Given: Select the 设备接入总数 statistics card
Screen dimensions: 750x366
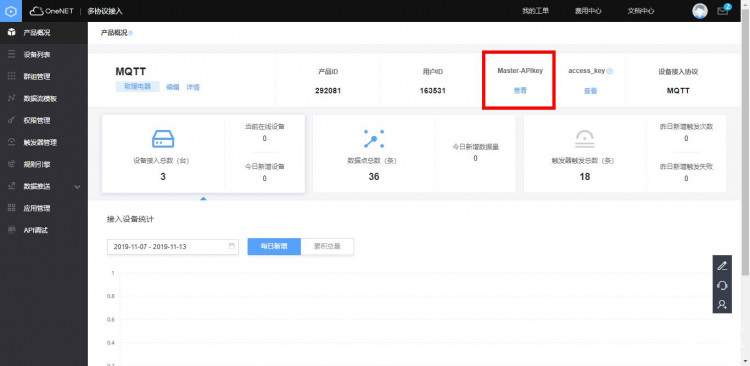Looking at the screenshot, I should [x=203, y=154].
